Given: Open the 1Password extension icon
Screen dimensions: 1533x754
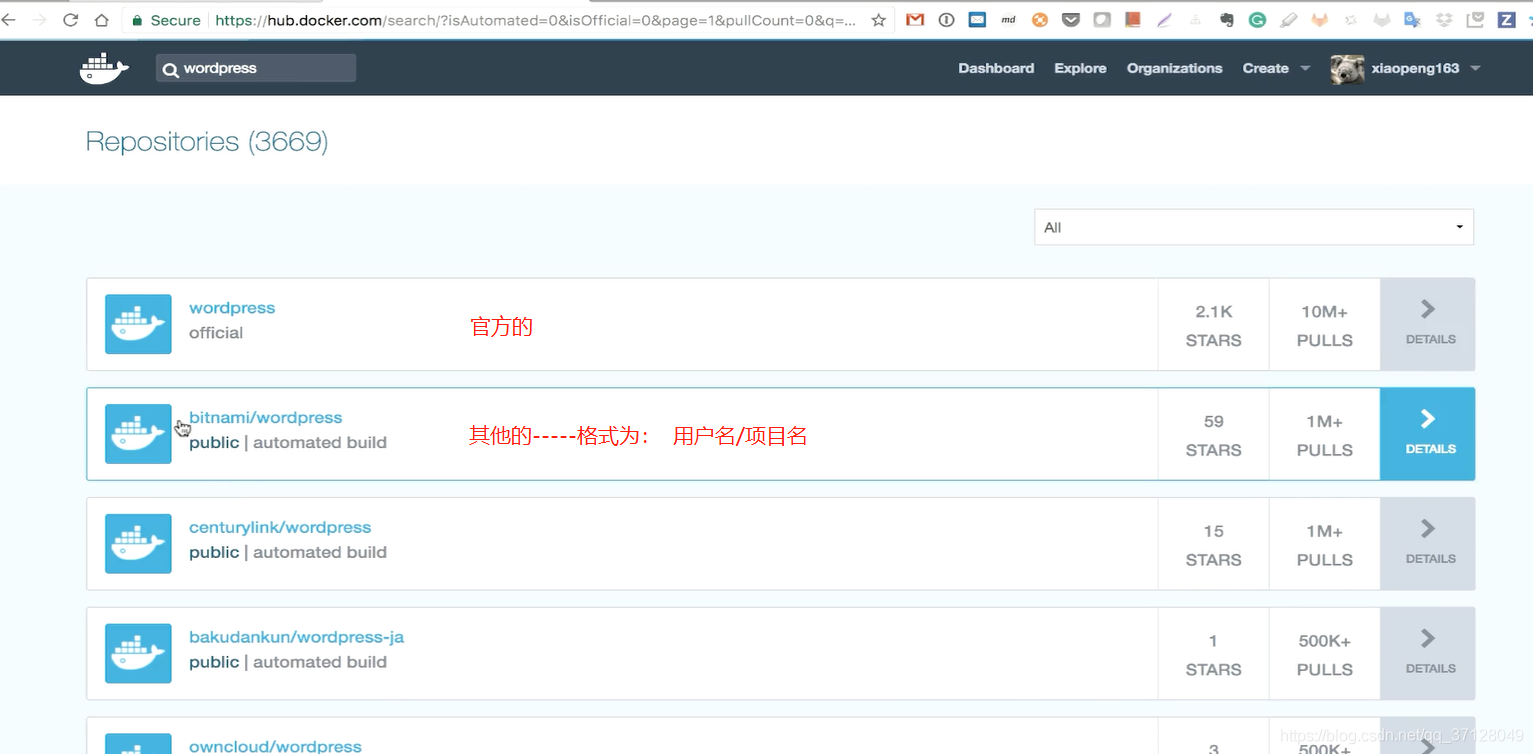Looking at the screenshot, I should click(x=946, y=20).
